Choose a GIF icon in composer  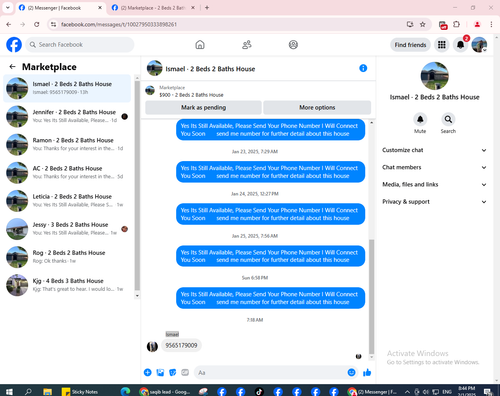(185, 372)
